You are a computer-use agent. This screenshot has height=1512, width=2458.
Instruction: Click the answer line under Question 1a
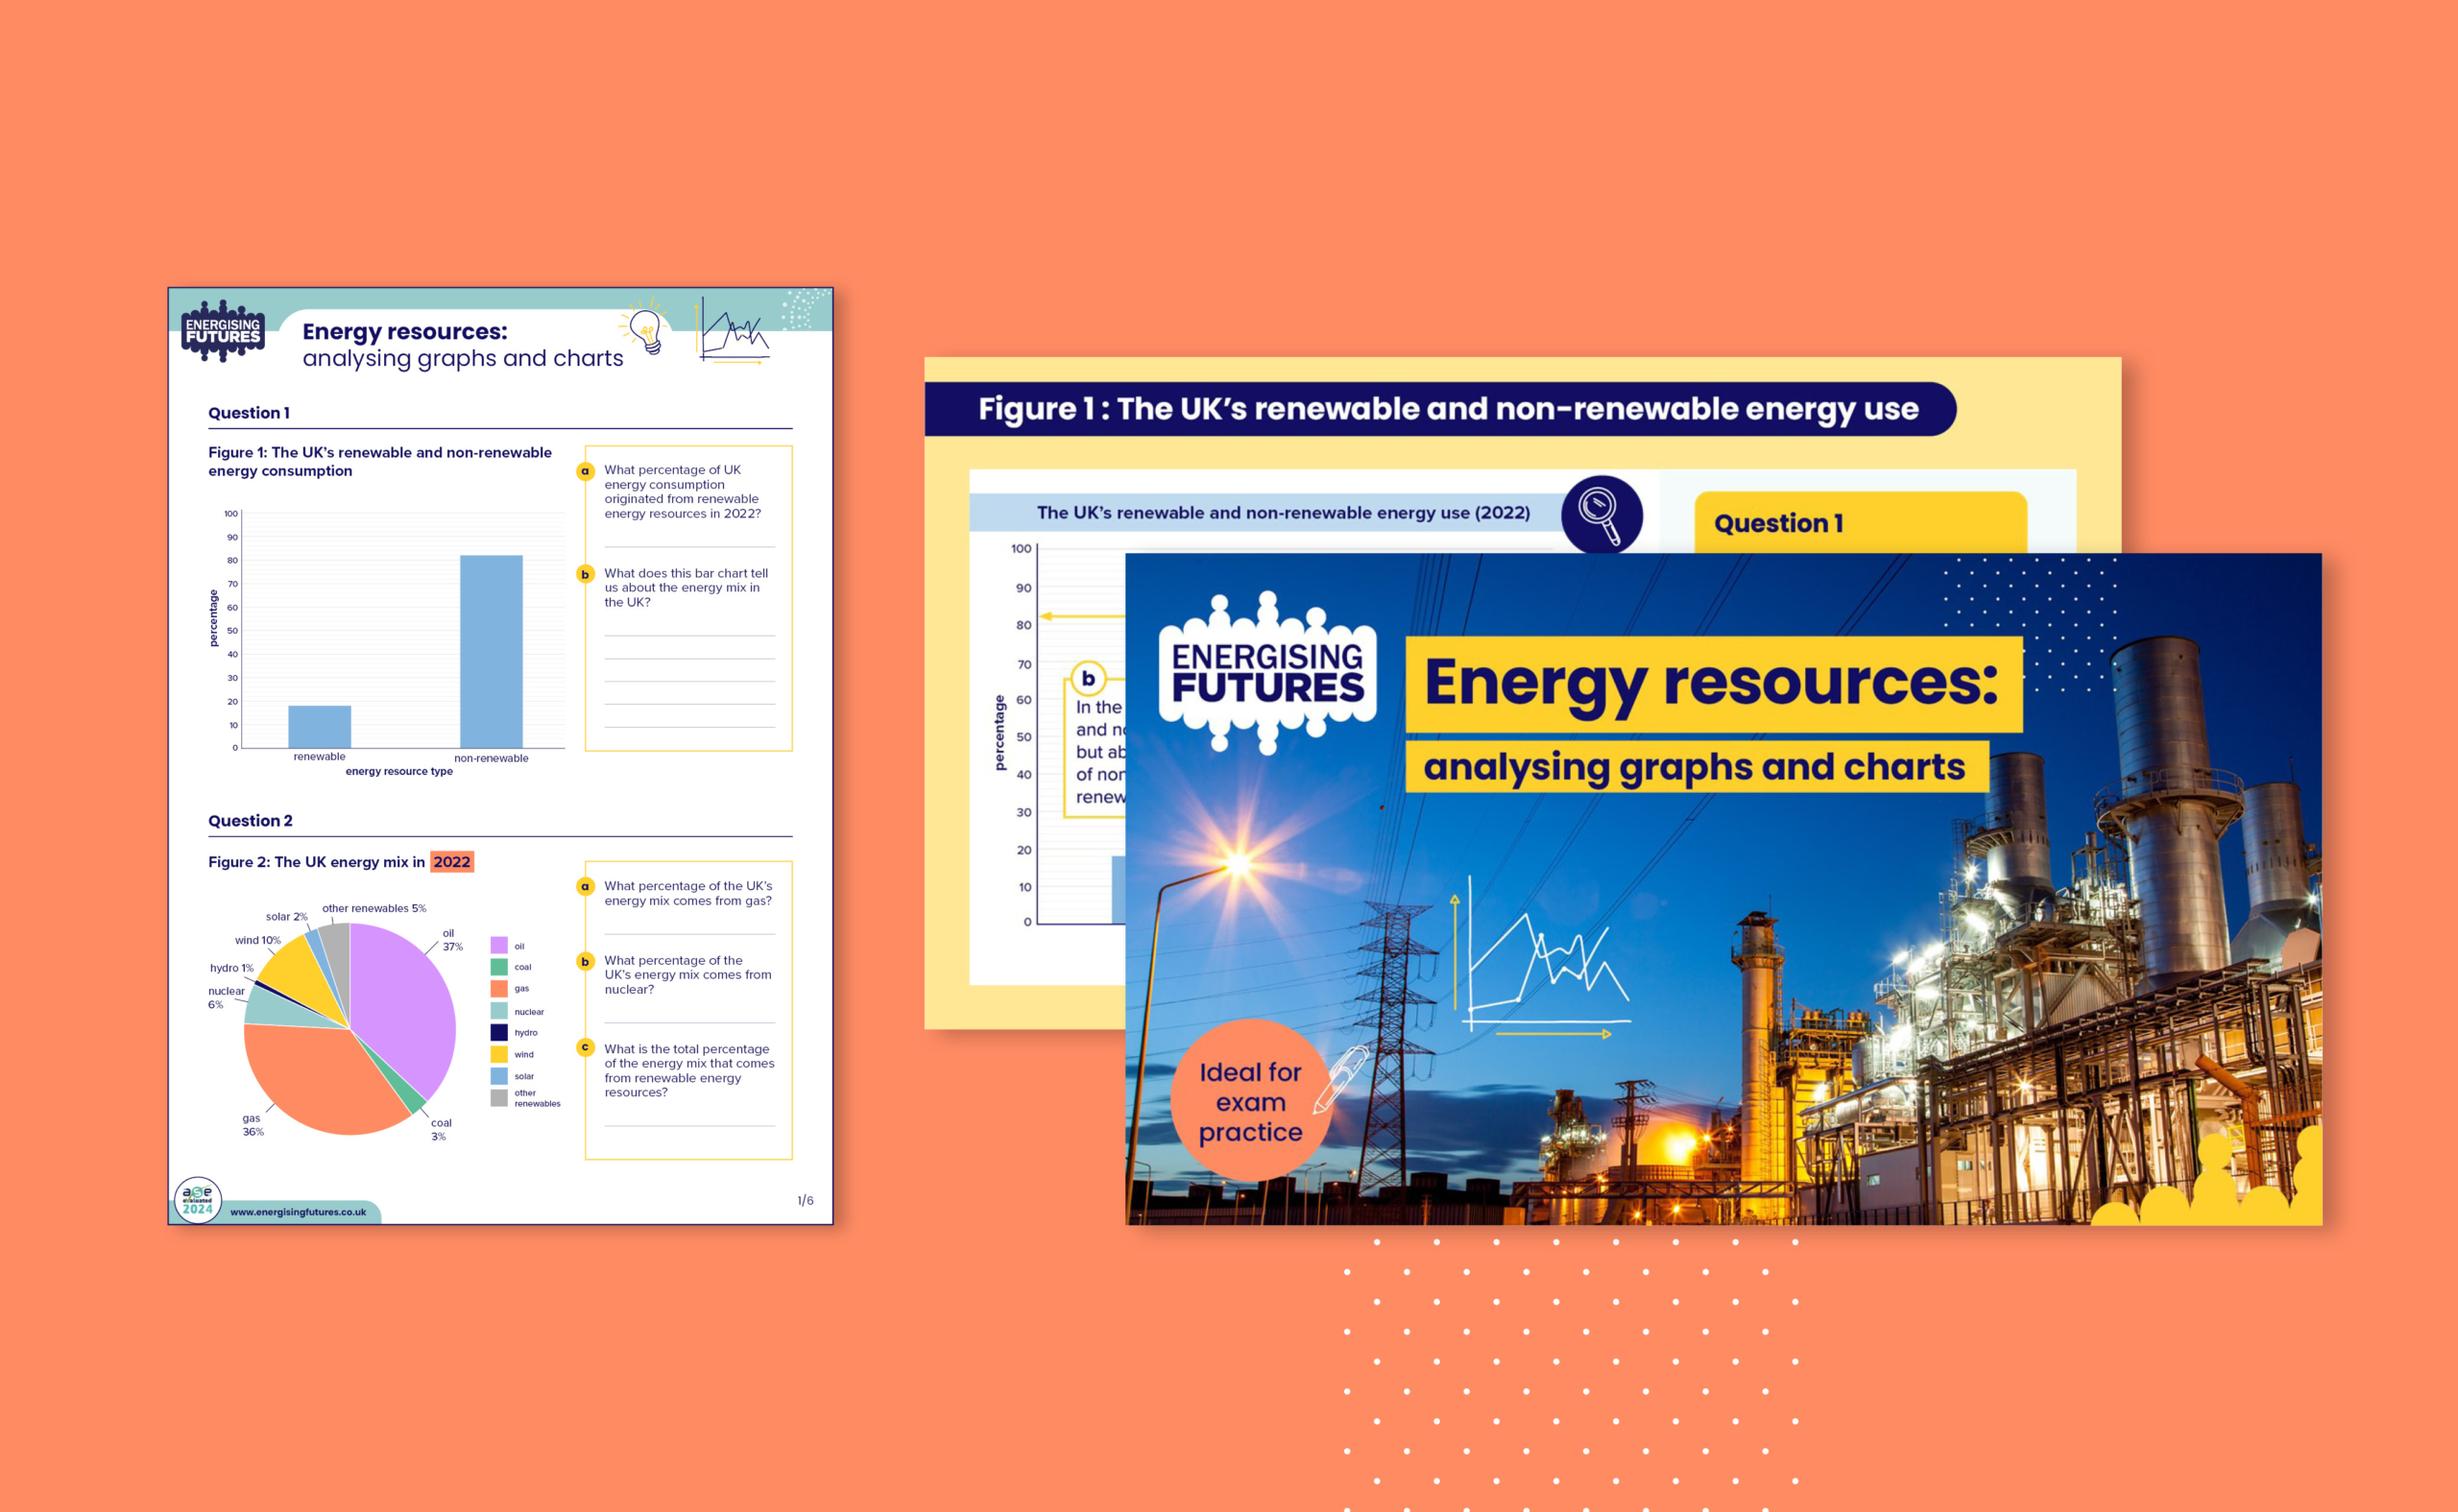pos(690,547)
